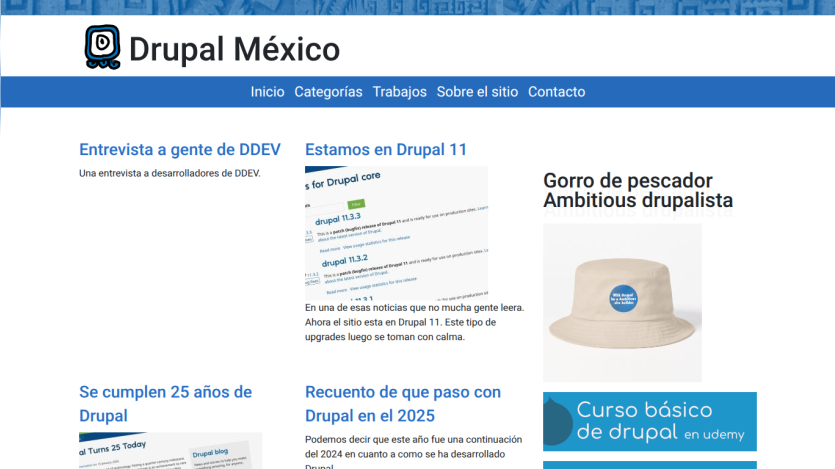This screenshot has width=835, height=469.
Task: Open the Curso básico de drupal en udemy banner
Action: click(650, 422)
